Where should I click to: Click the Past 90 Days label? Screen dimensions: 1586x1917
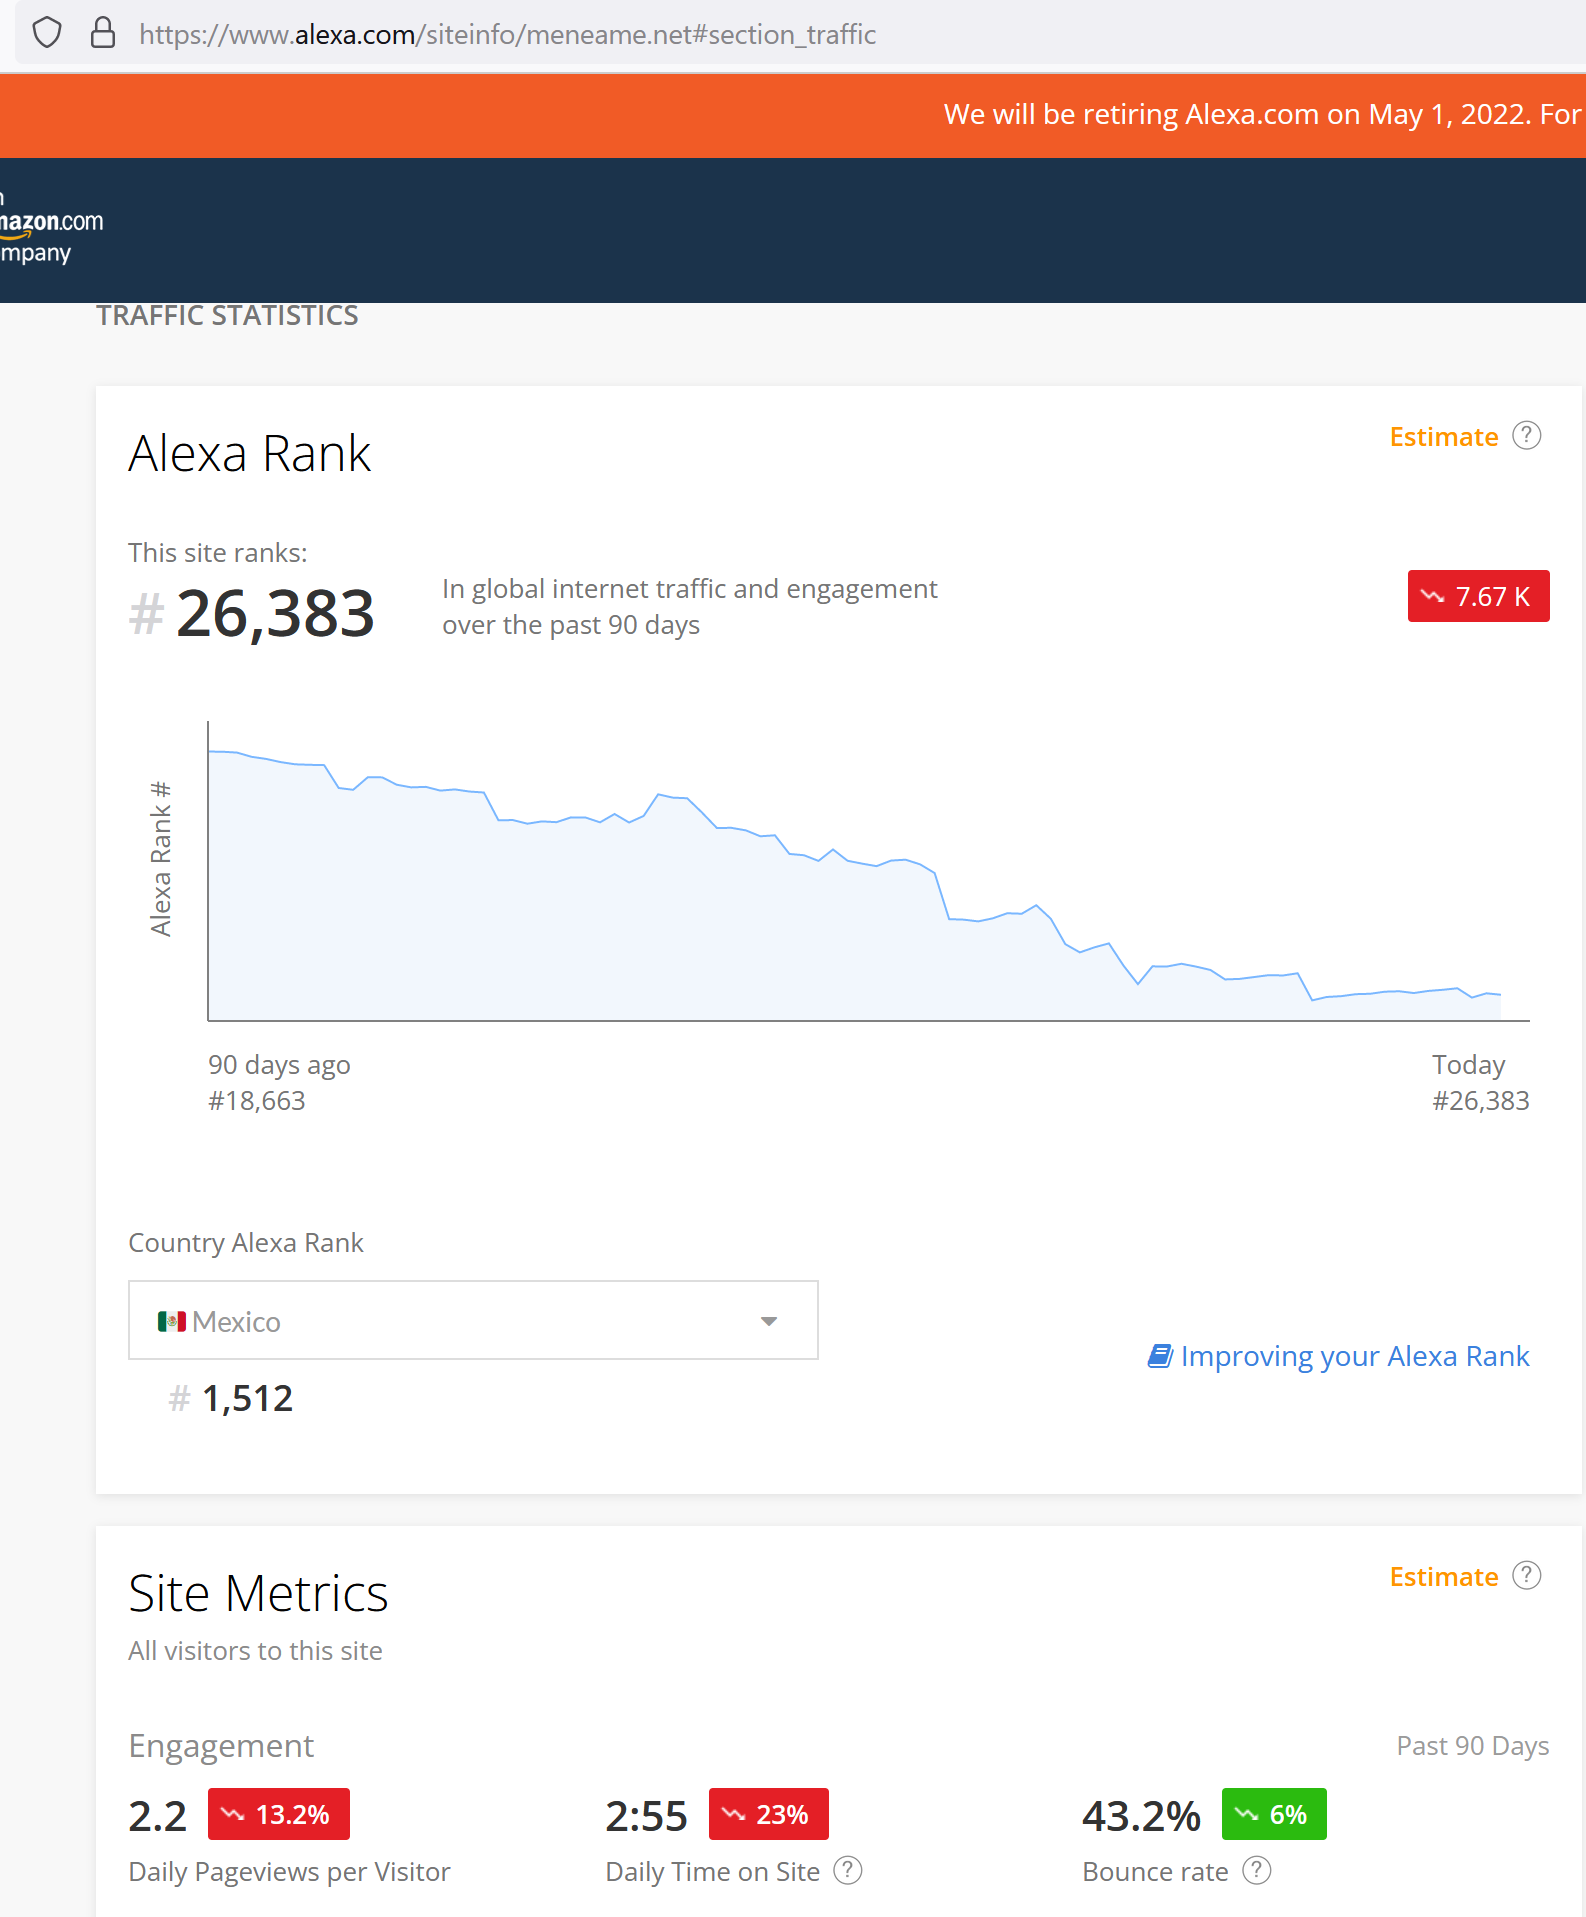pos(1472,1746)
